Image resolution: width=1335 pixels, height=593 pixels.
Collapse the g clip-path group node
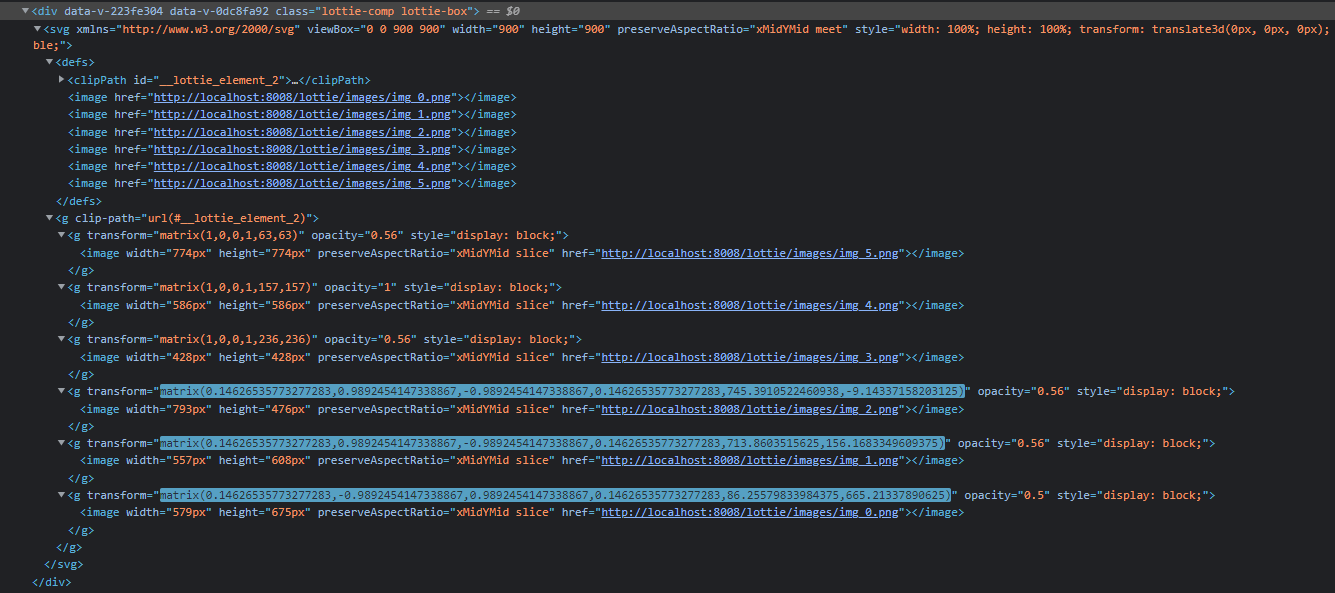[49, 218]
